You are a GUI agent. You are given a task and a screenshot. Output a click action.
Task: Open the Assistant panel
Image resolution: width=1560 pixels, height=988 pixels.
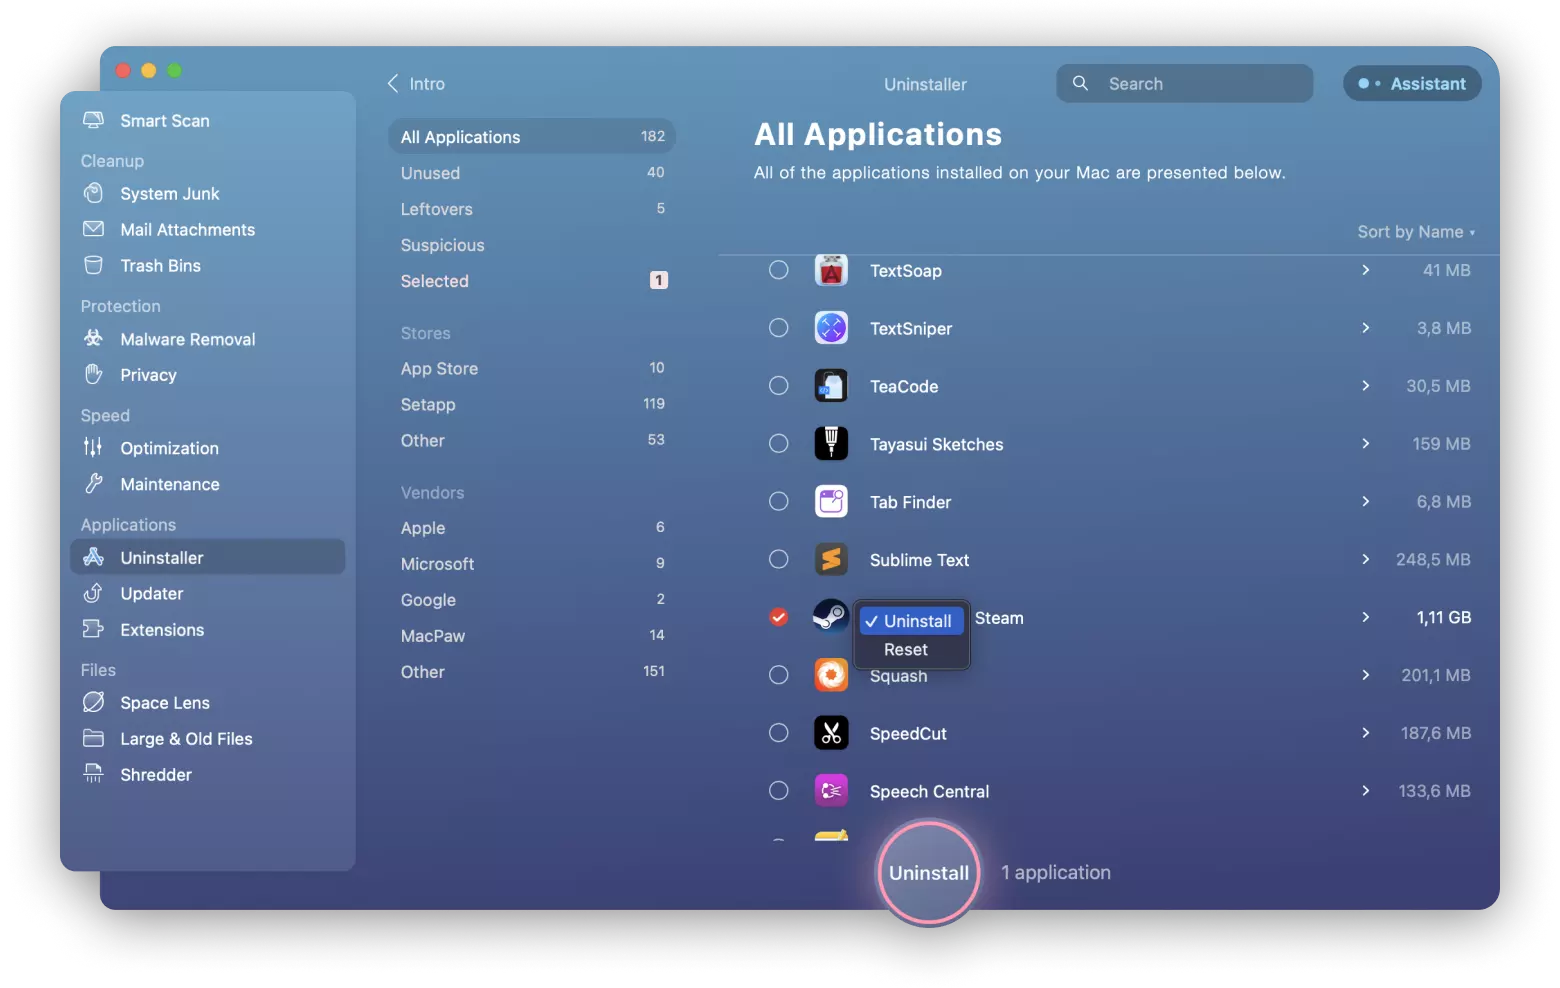point(1412,84)
